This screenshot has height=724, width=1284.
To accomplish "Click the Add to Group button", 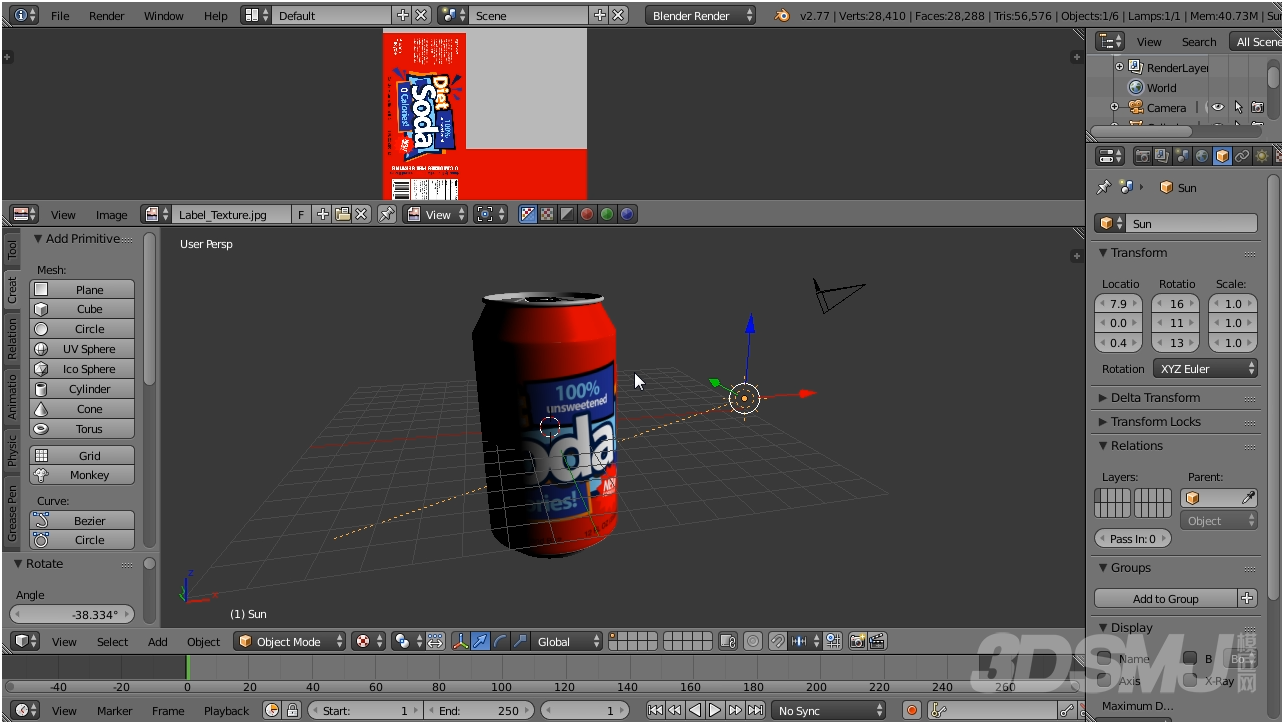I will [x=1165, y=598].
